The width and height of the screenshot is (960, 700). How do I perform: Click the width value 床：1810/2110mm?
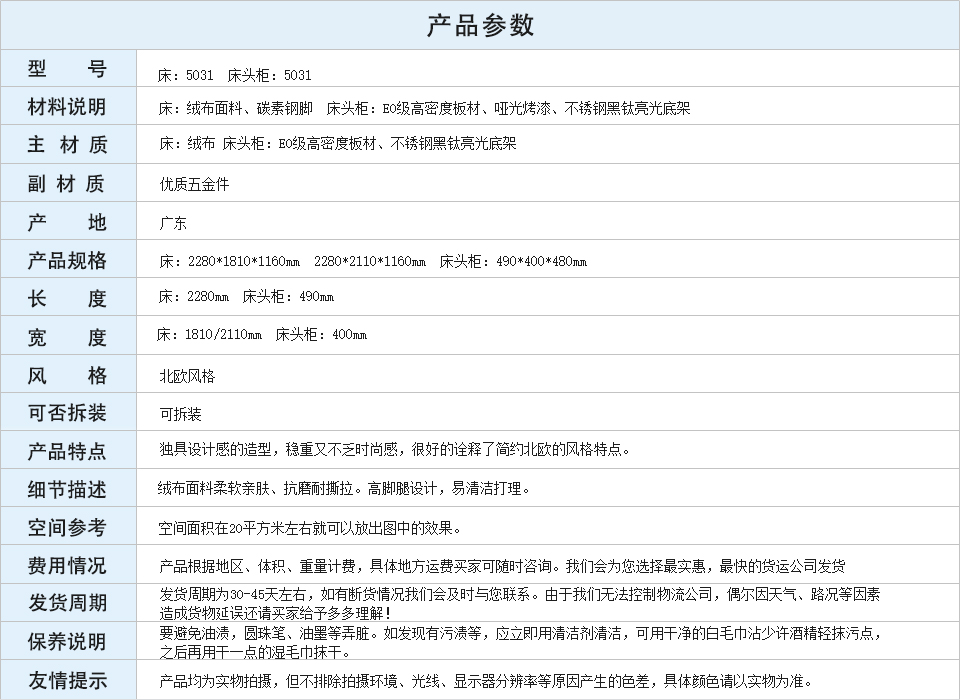209,334
